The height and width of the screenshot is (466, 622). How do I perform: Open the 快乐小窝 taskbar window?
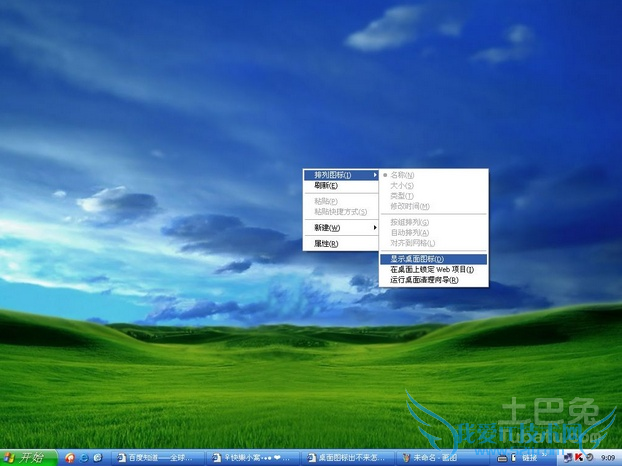coord(250,458)
